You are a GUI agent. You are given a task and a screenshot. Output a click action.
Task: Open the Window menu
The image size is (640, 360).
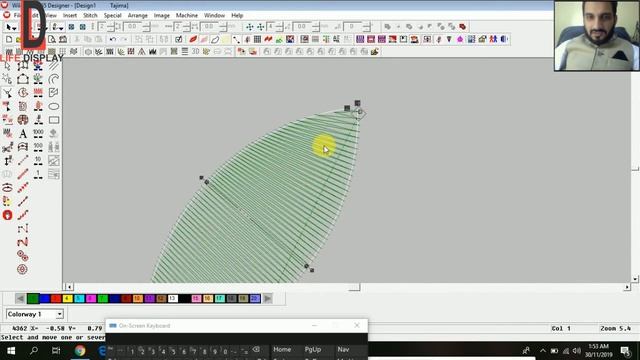coord(214,16)
